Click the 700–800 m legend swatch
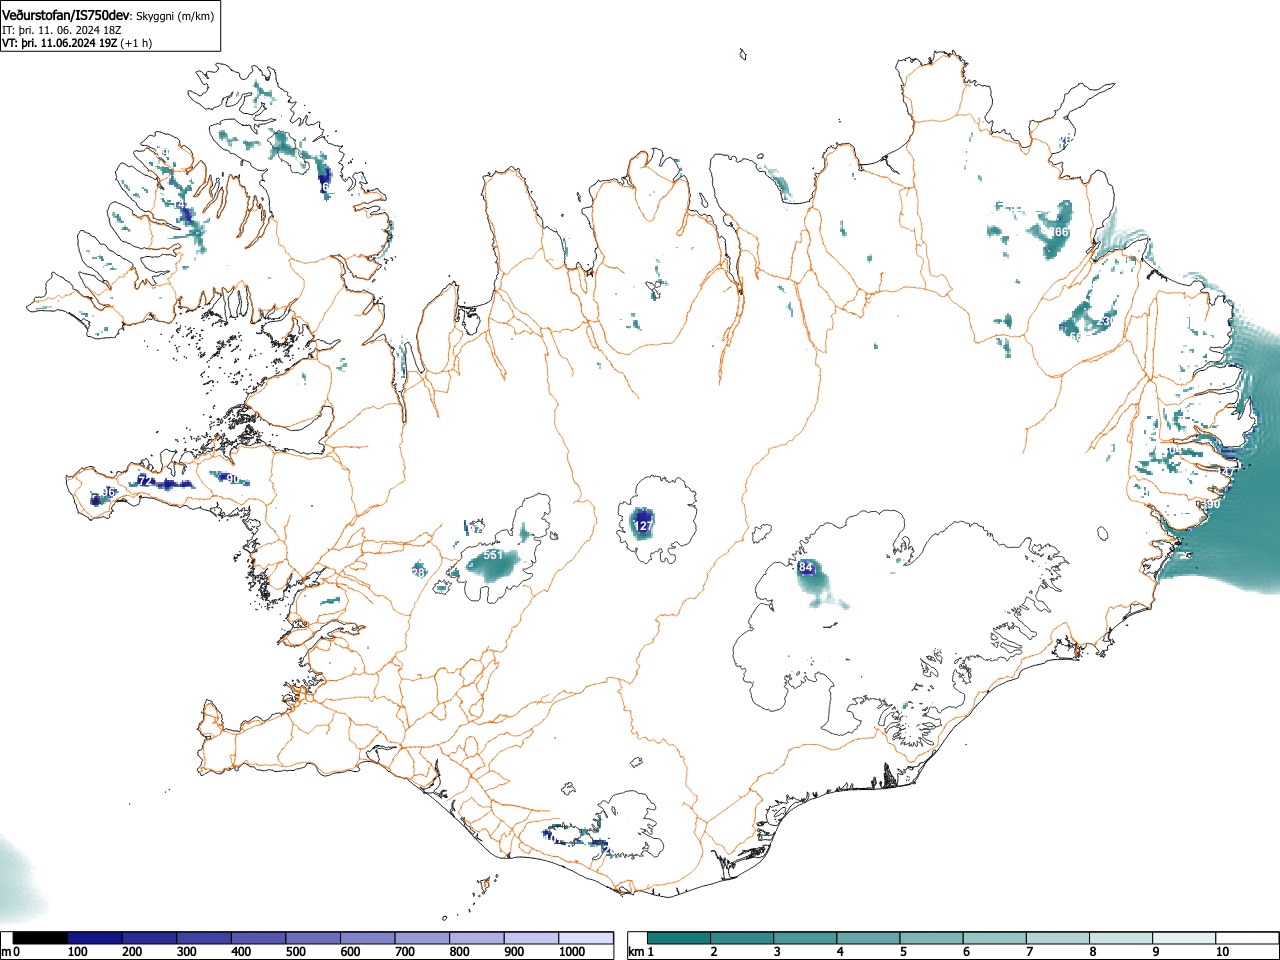The image size is (1280, 960). (x=422, y=938)
